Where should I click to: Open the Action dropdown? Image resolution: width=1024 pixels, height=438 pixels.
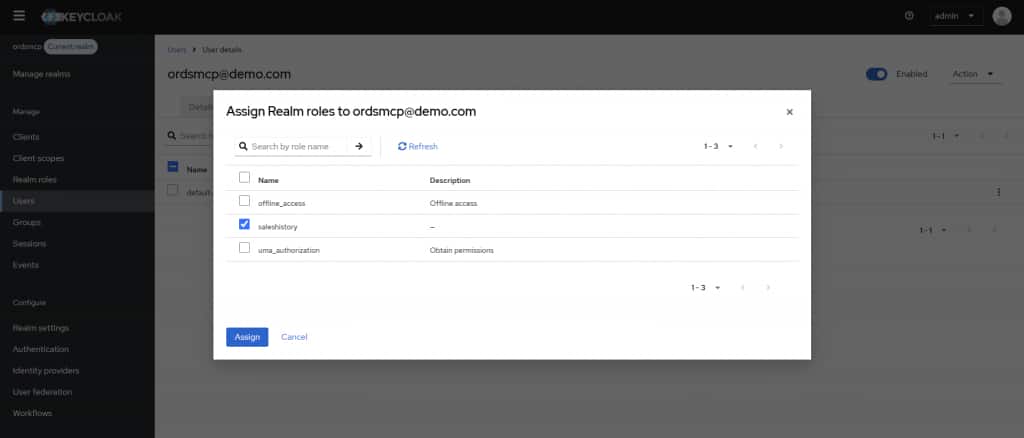[x=973, y=74]
